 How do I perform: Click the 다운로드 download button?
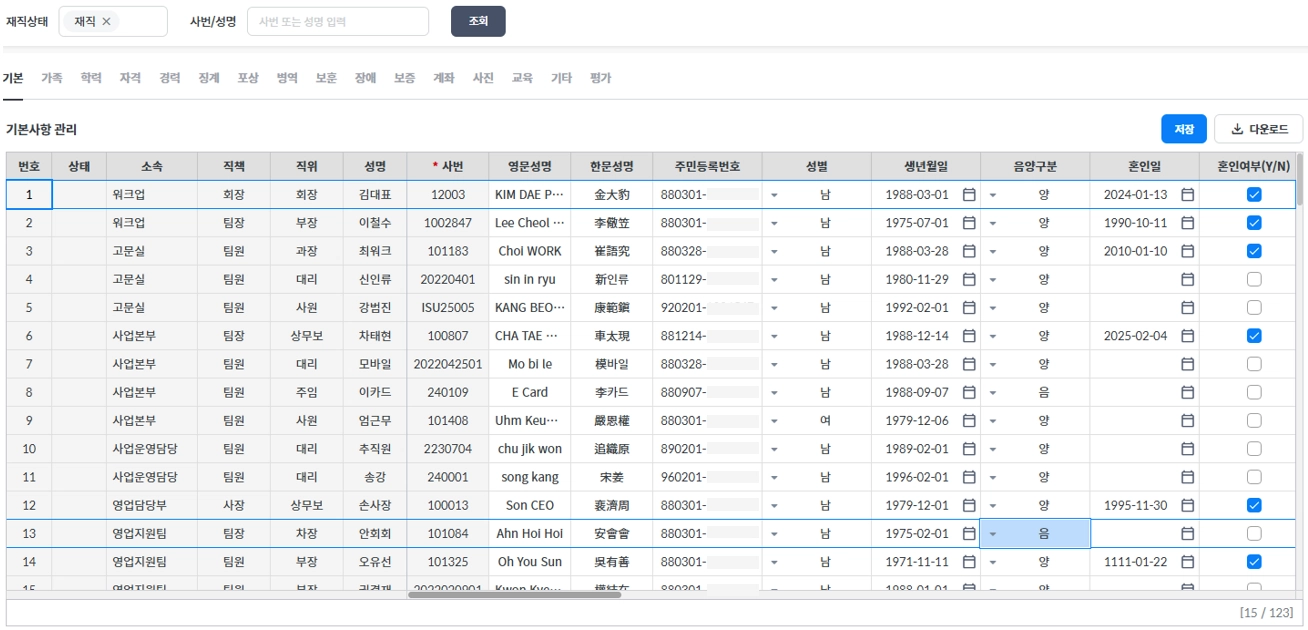click(1258, 129)
